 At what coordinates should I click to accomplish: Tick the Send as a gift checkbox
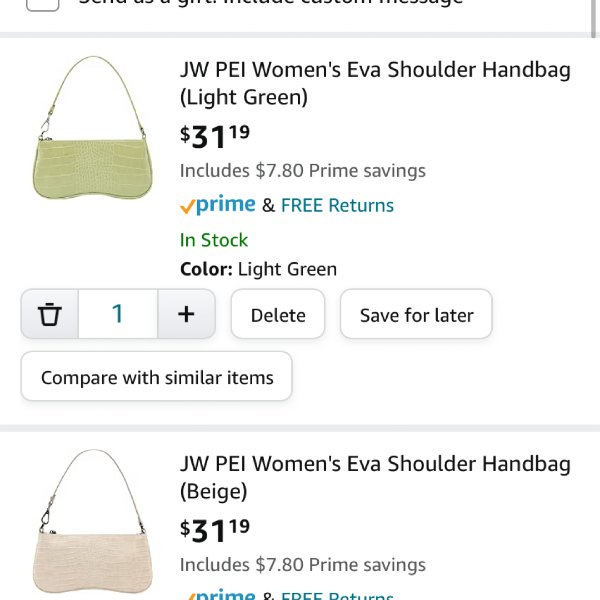[42, 4]
